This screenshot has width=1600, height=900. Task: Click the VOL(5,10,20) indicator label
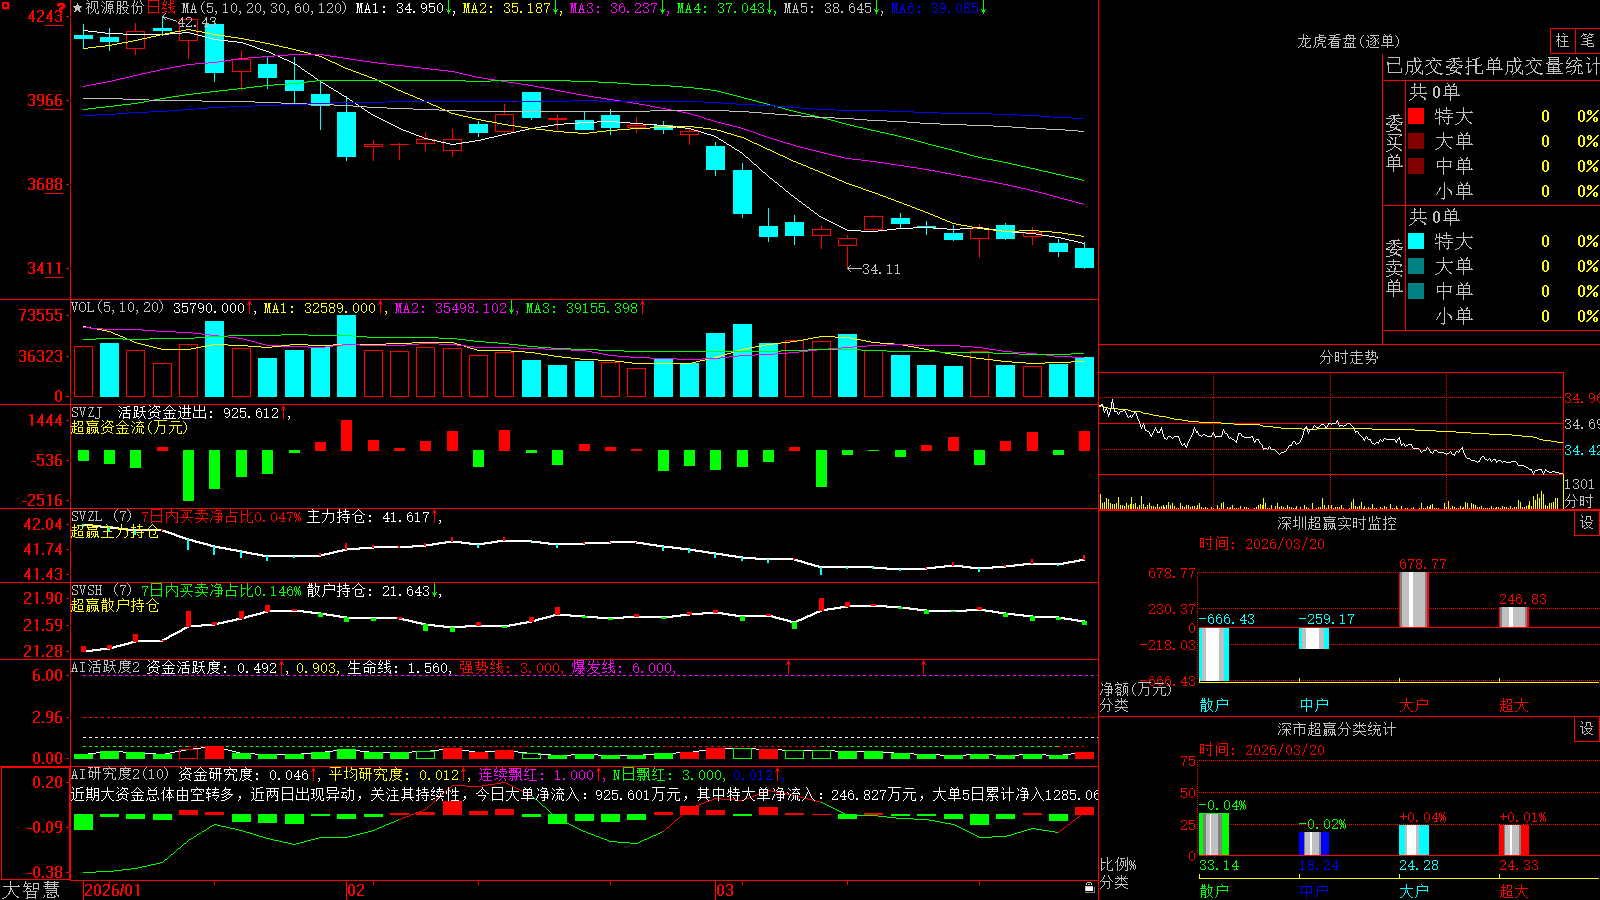(117, 308)
